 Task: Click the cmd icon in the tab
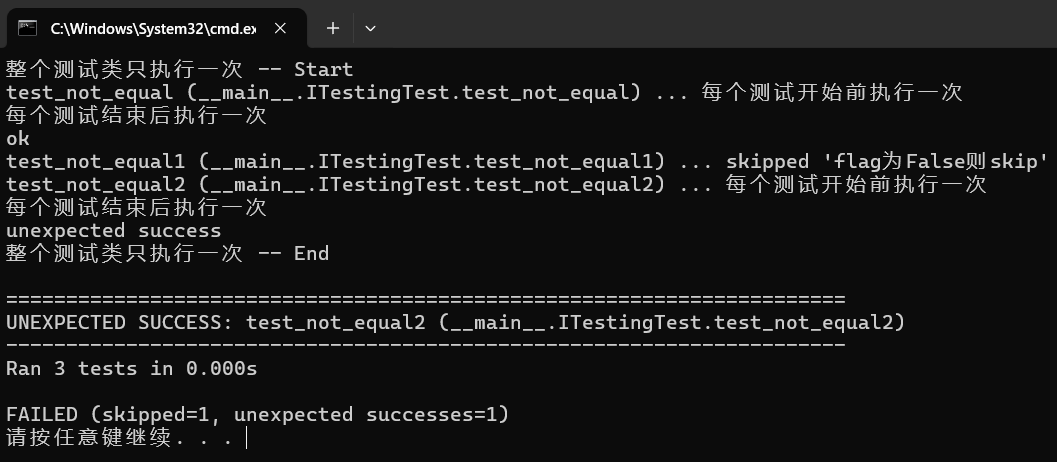(28, 28)
